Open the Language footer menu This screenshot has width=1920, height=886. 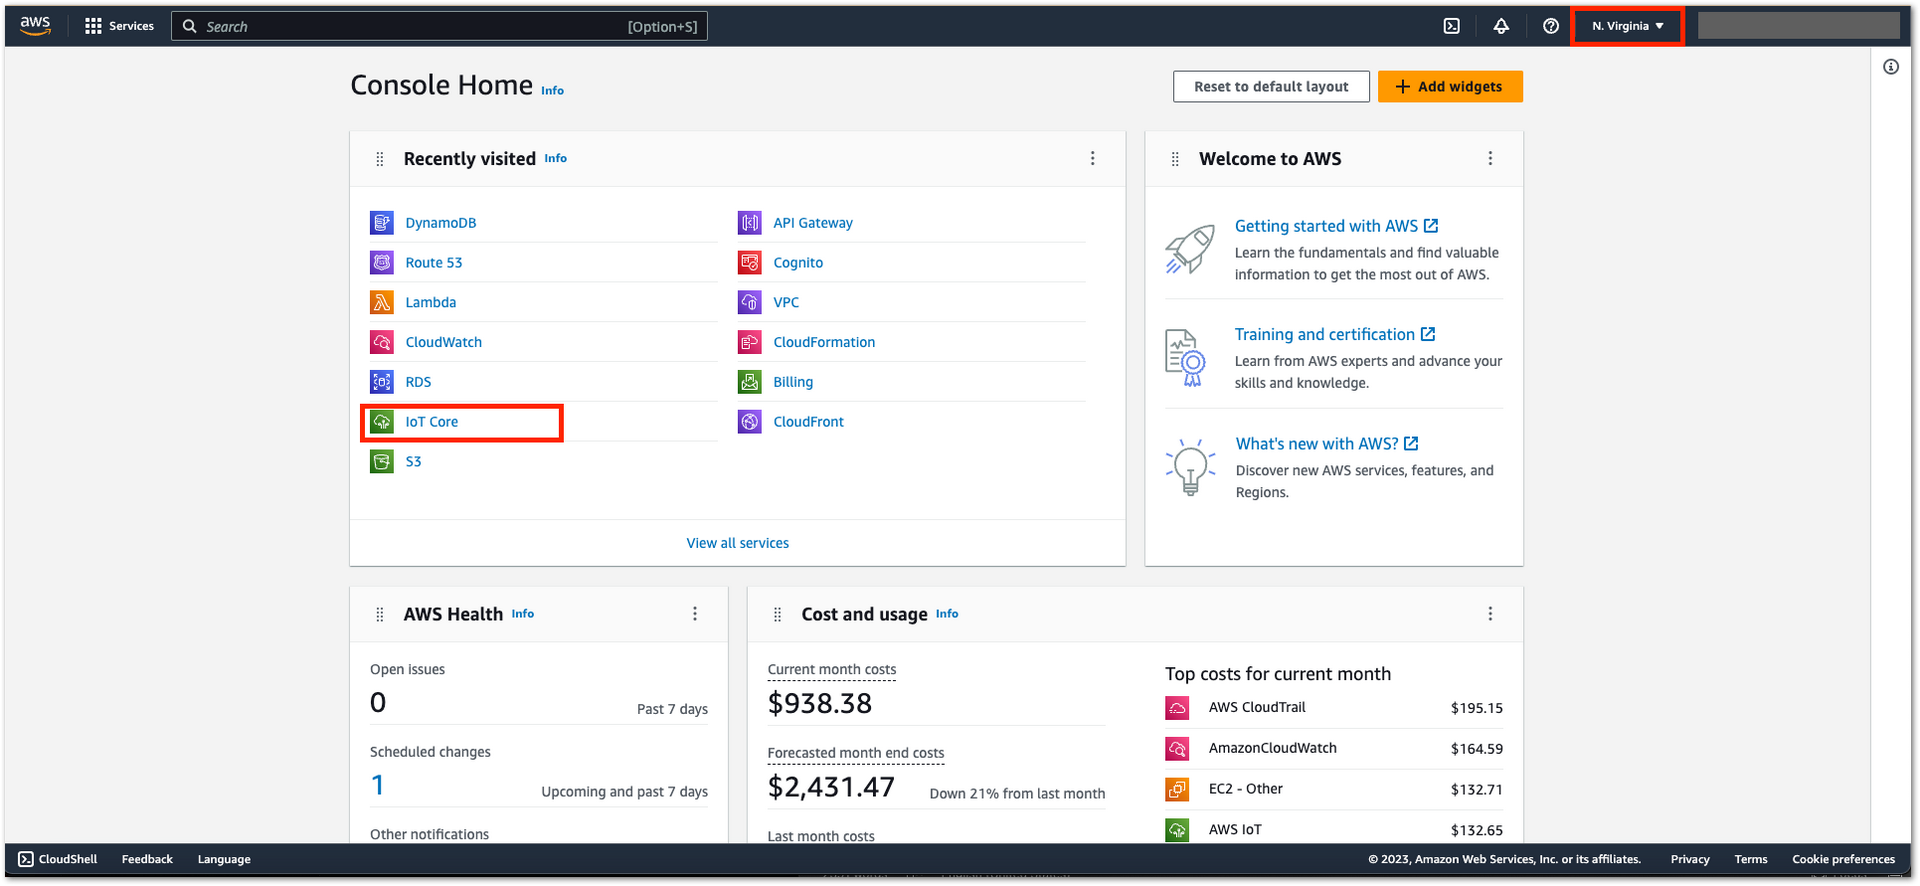(x=224, y=859)
